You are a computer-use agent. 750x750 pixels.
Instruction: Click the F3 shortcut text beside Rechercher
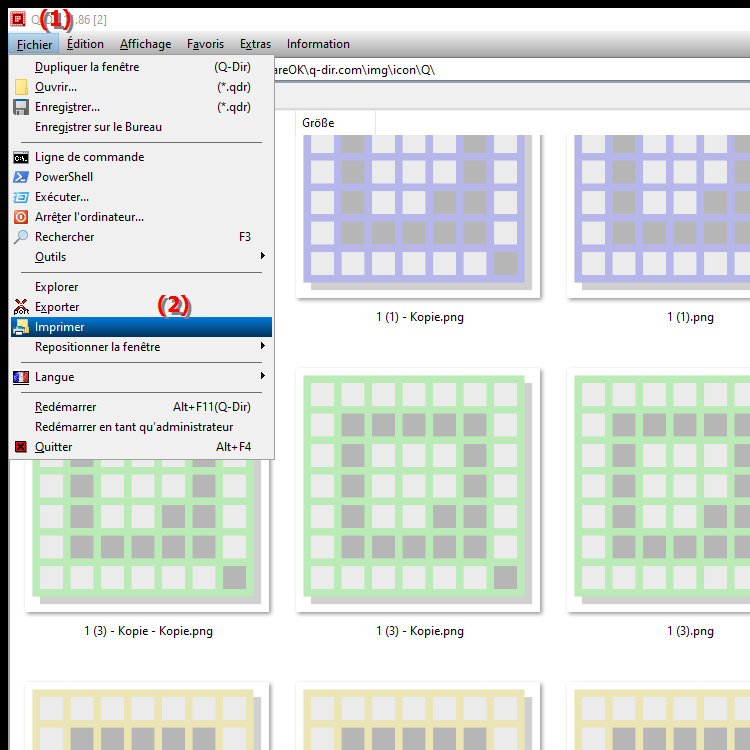pos(245,237)
